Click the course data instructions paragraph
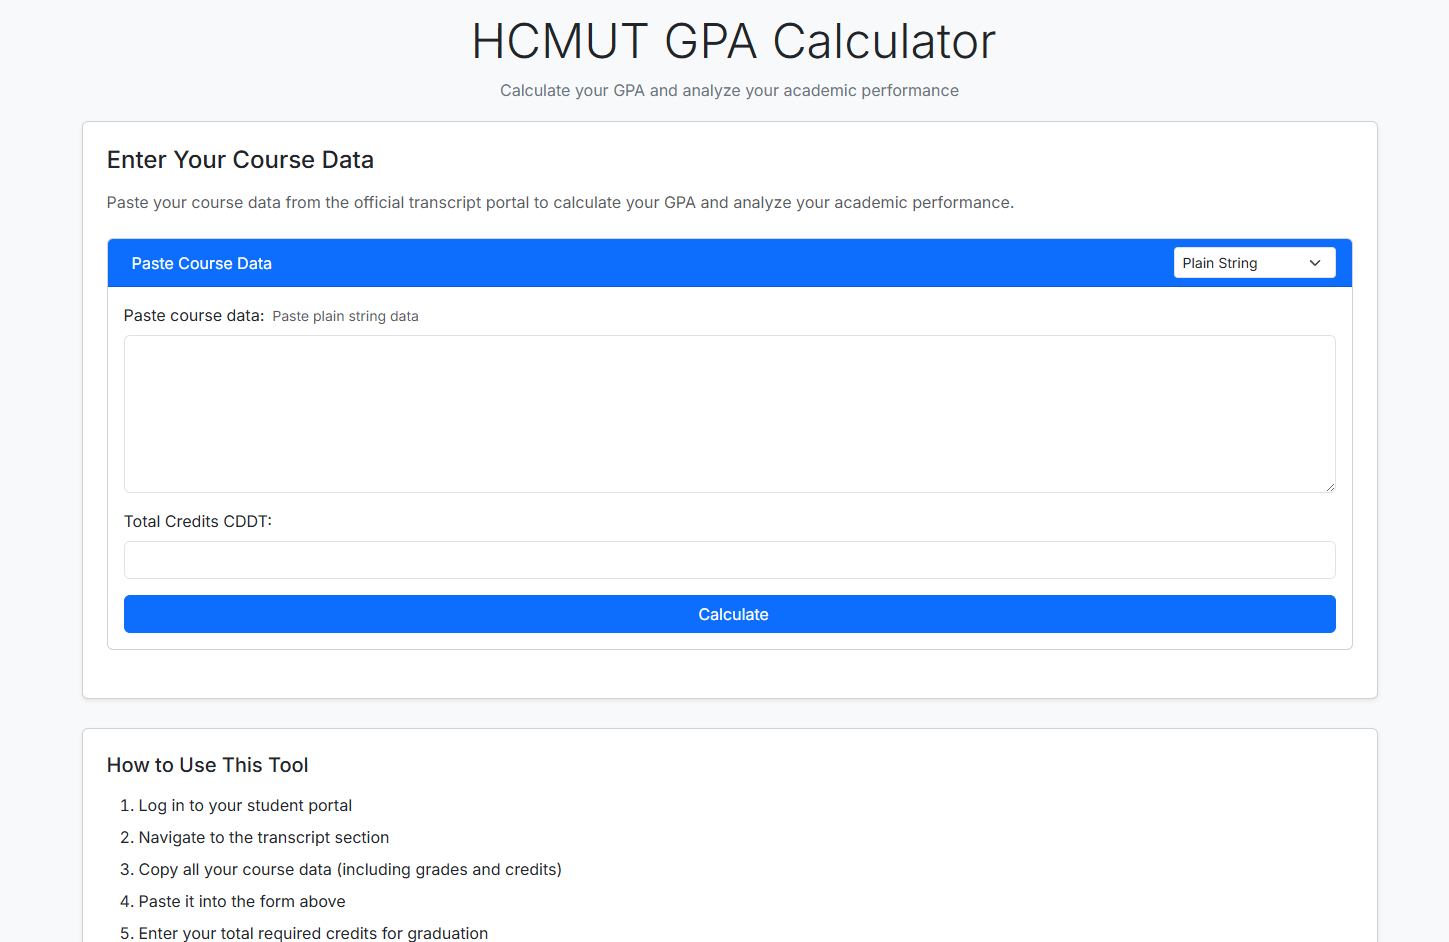Viewport: 1449px width, 942px height. pos(560,202)
